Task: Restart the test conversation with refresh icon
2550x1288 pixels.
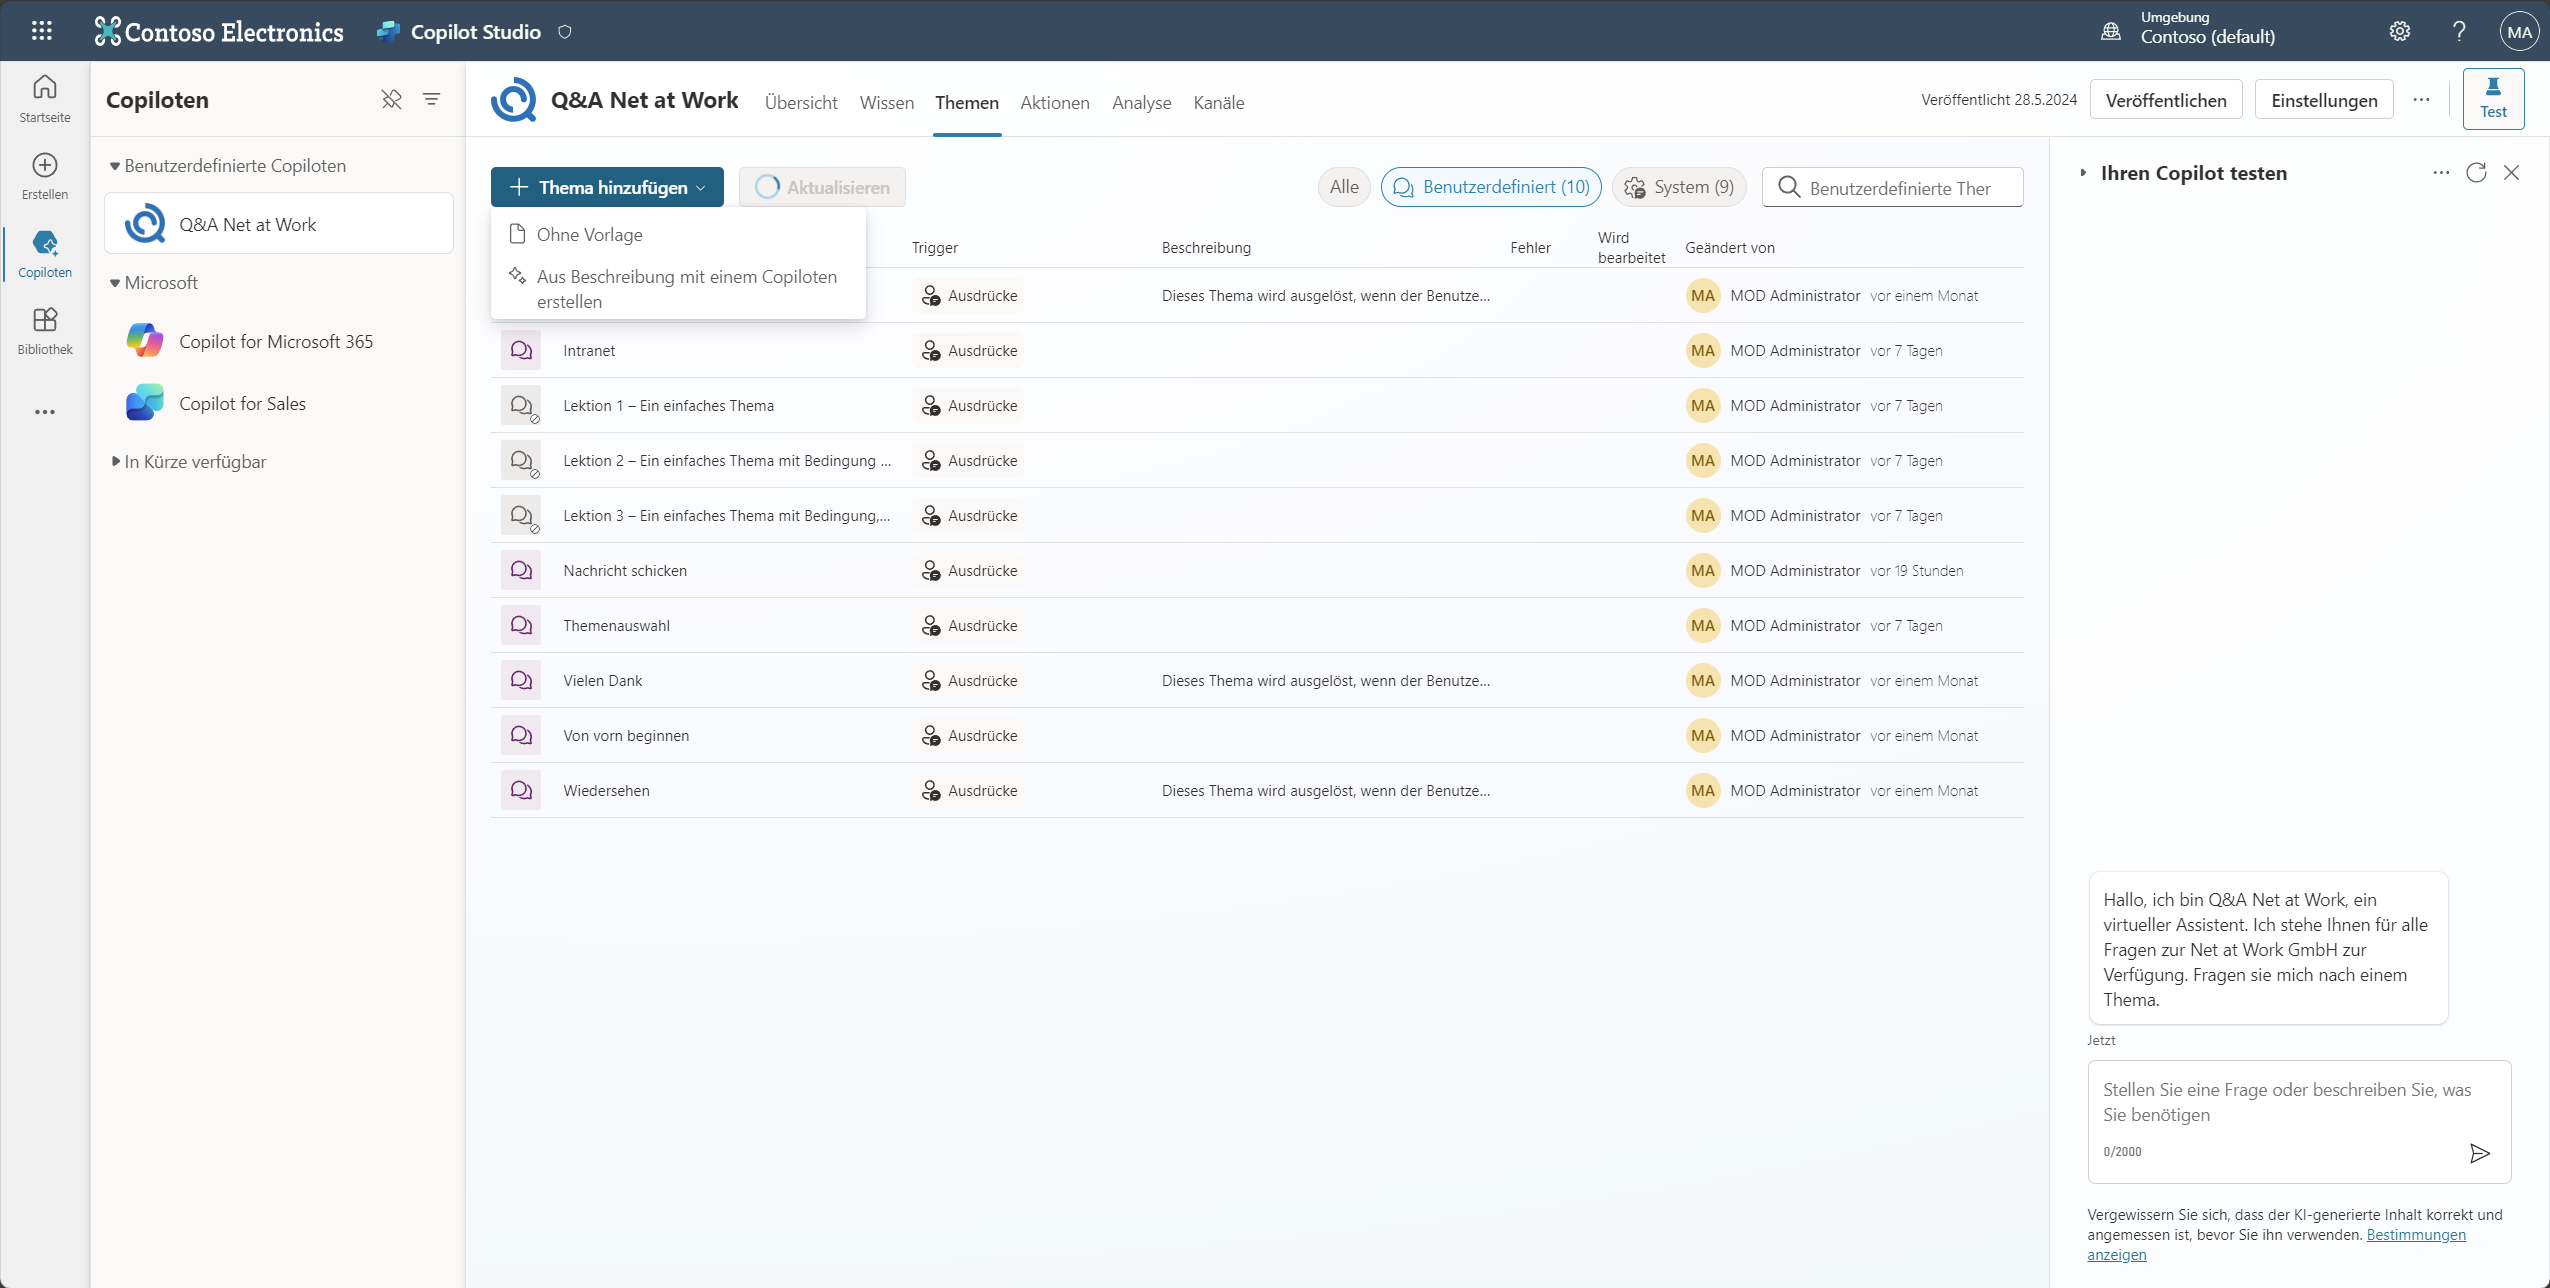Action: click(2476, 173)
